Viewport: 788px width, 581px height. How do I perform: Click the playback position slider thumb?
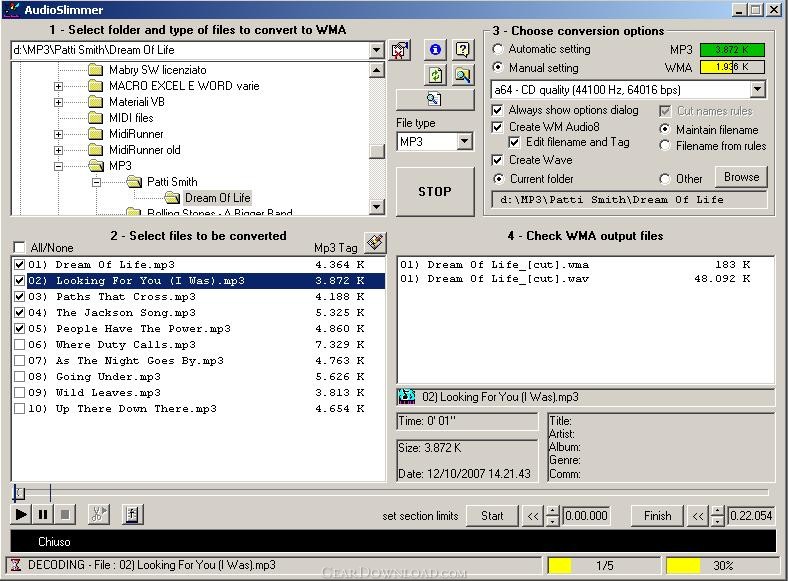(18, 493)
